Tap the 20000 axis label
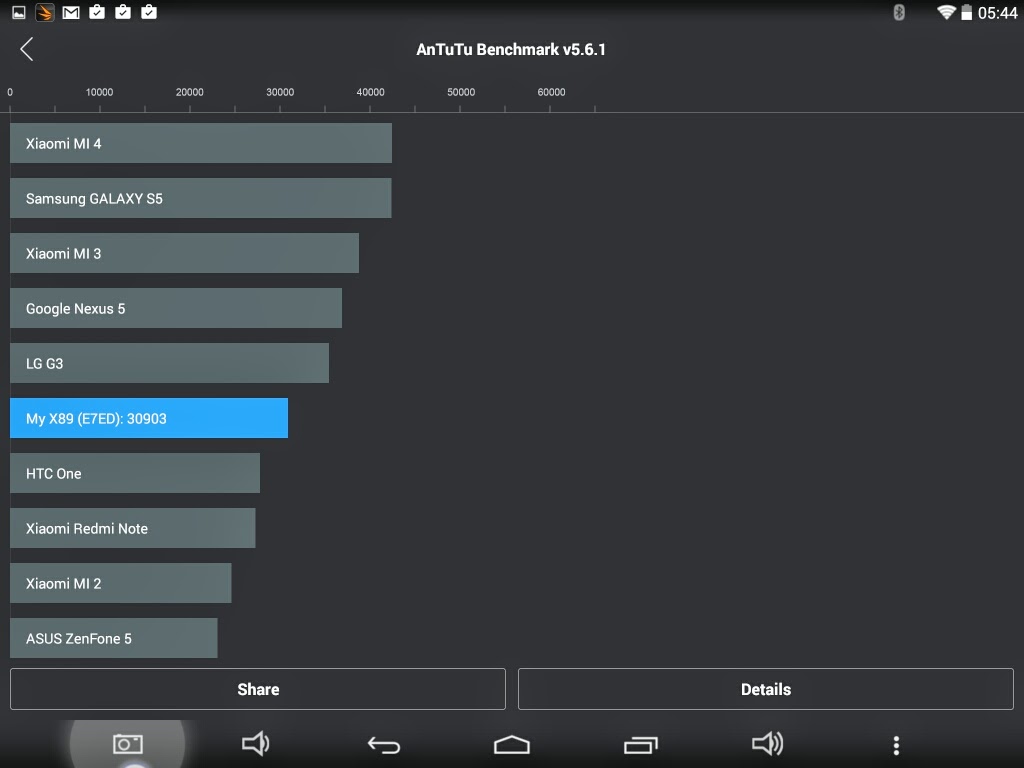 [x=189, y=92]
